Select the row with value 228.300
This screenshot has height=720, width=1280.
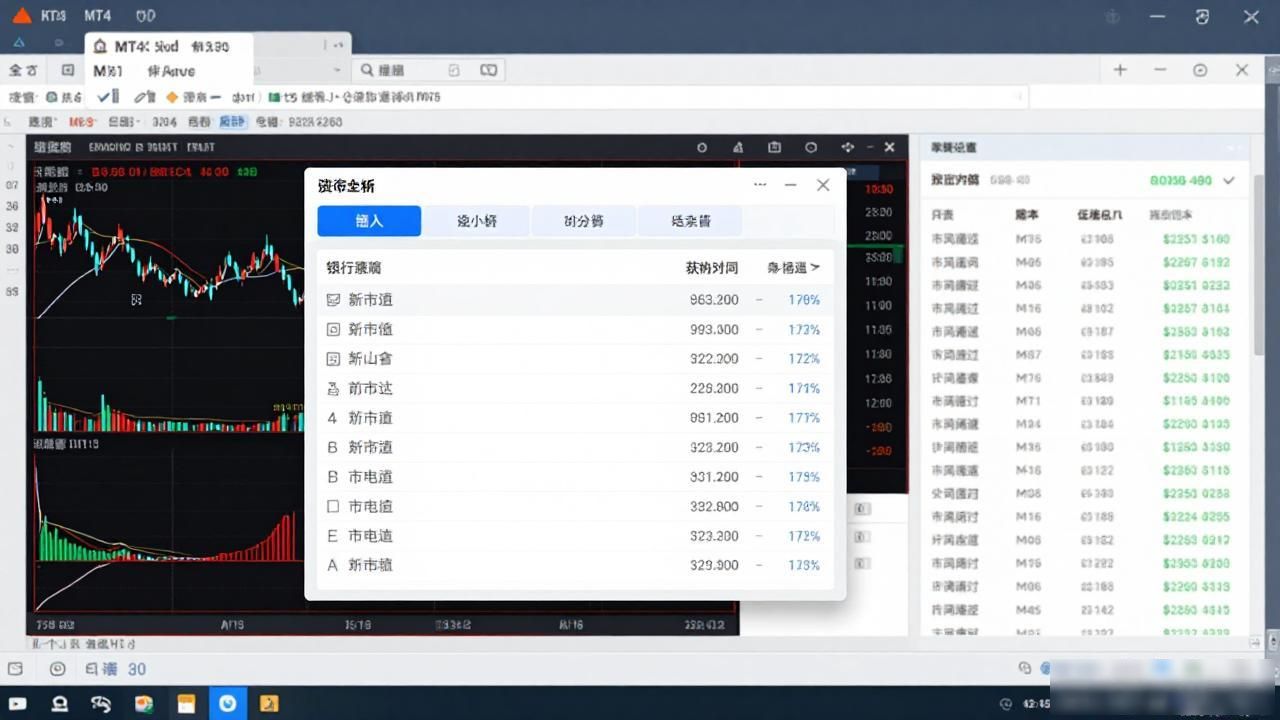tap(575, 388)
